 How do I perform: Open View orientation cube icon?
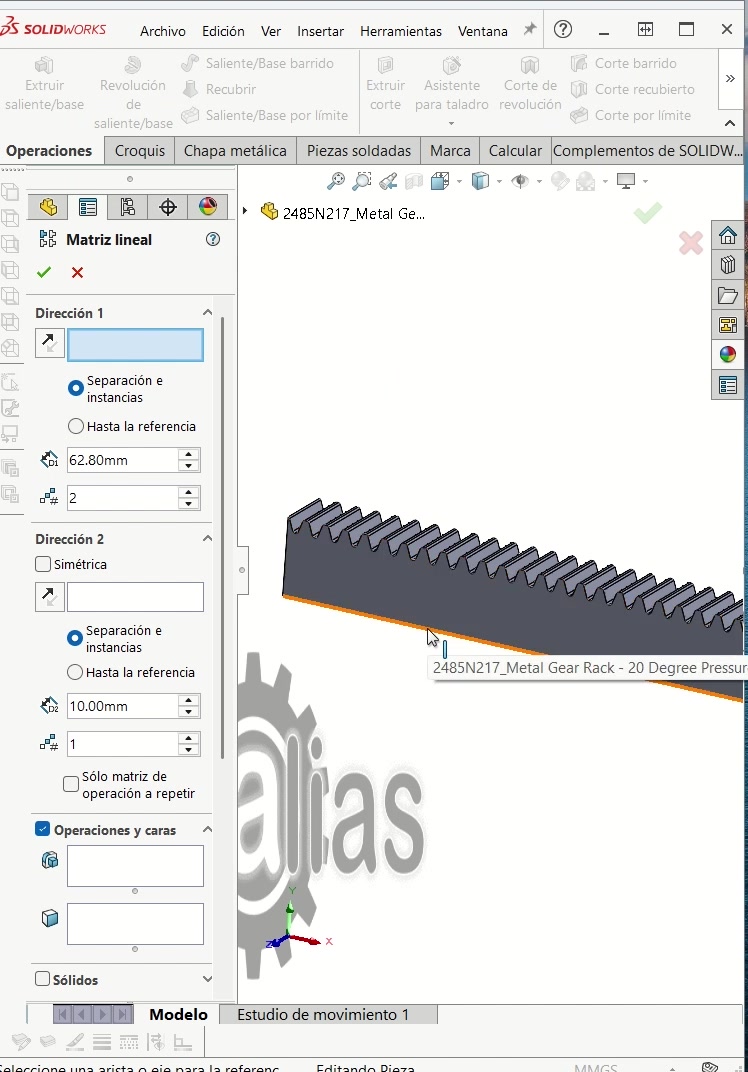coord(440,180)
